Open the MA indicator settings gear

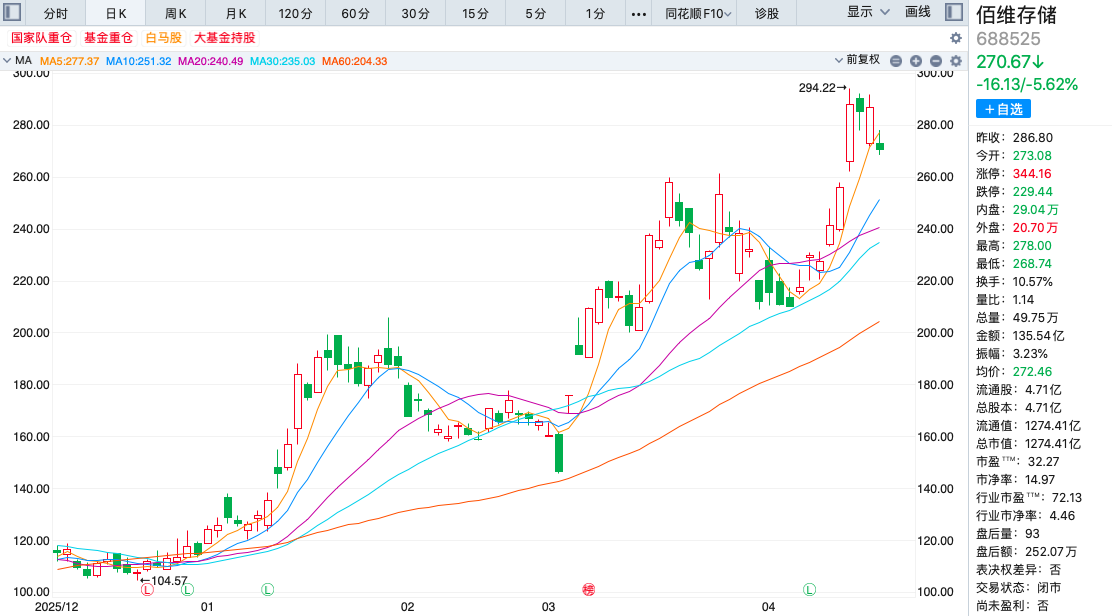[x=956, y=61]
